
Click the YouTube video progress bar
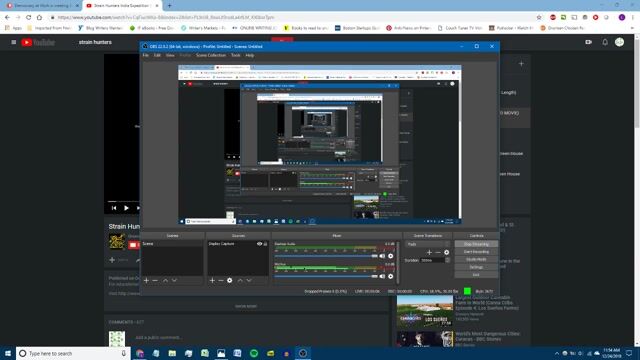(124, 201)
